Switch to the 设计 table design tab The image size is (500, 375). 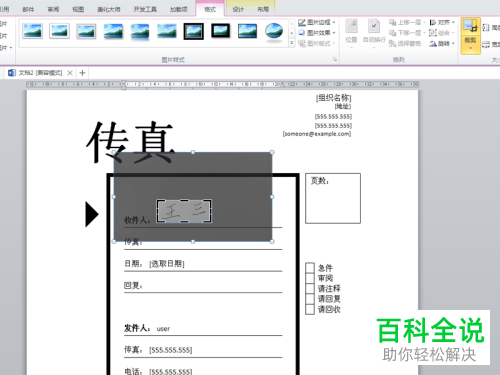coord(238,9)
